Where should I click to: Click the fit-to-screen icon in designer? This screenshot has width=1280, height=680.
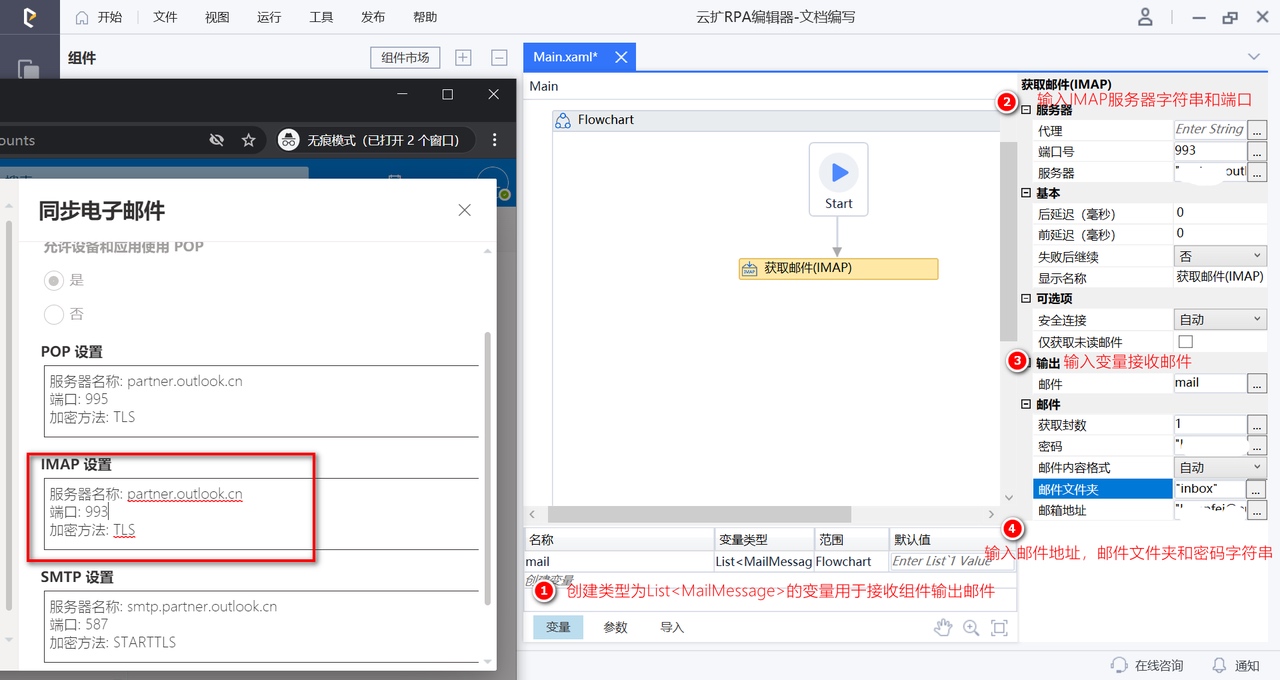coord(998,628)
